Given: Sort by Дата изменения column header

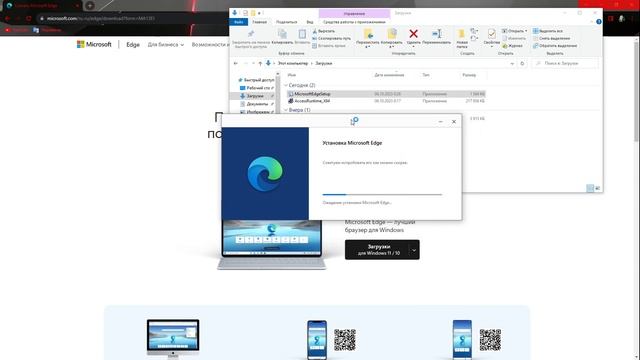Looking at the screenshot, I should pyautogui.click(x=389, y=75).
